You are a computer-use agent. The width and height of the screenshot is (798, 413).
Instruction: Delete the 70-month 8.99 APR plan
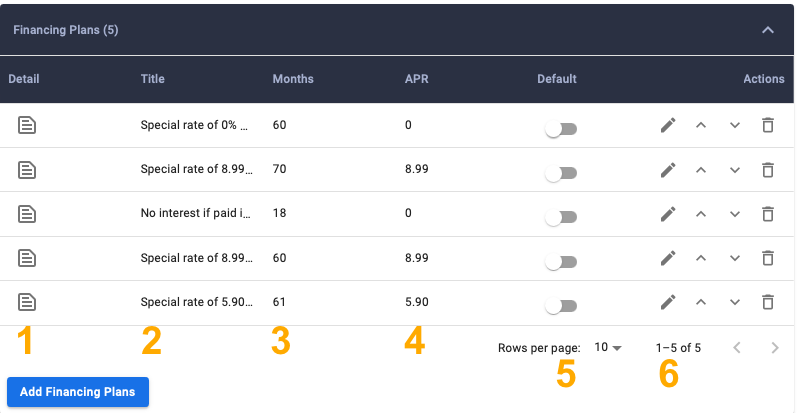tap(767, 169)
